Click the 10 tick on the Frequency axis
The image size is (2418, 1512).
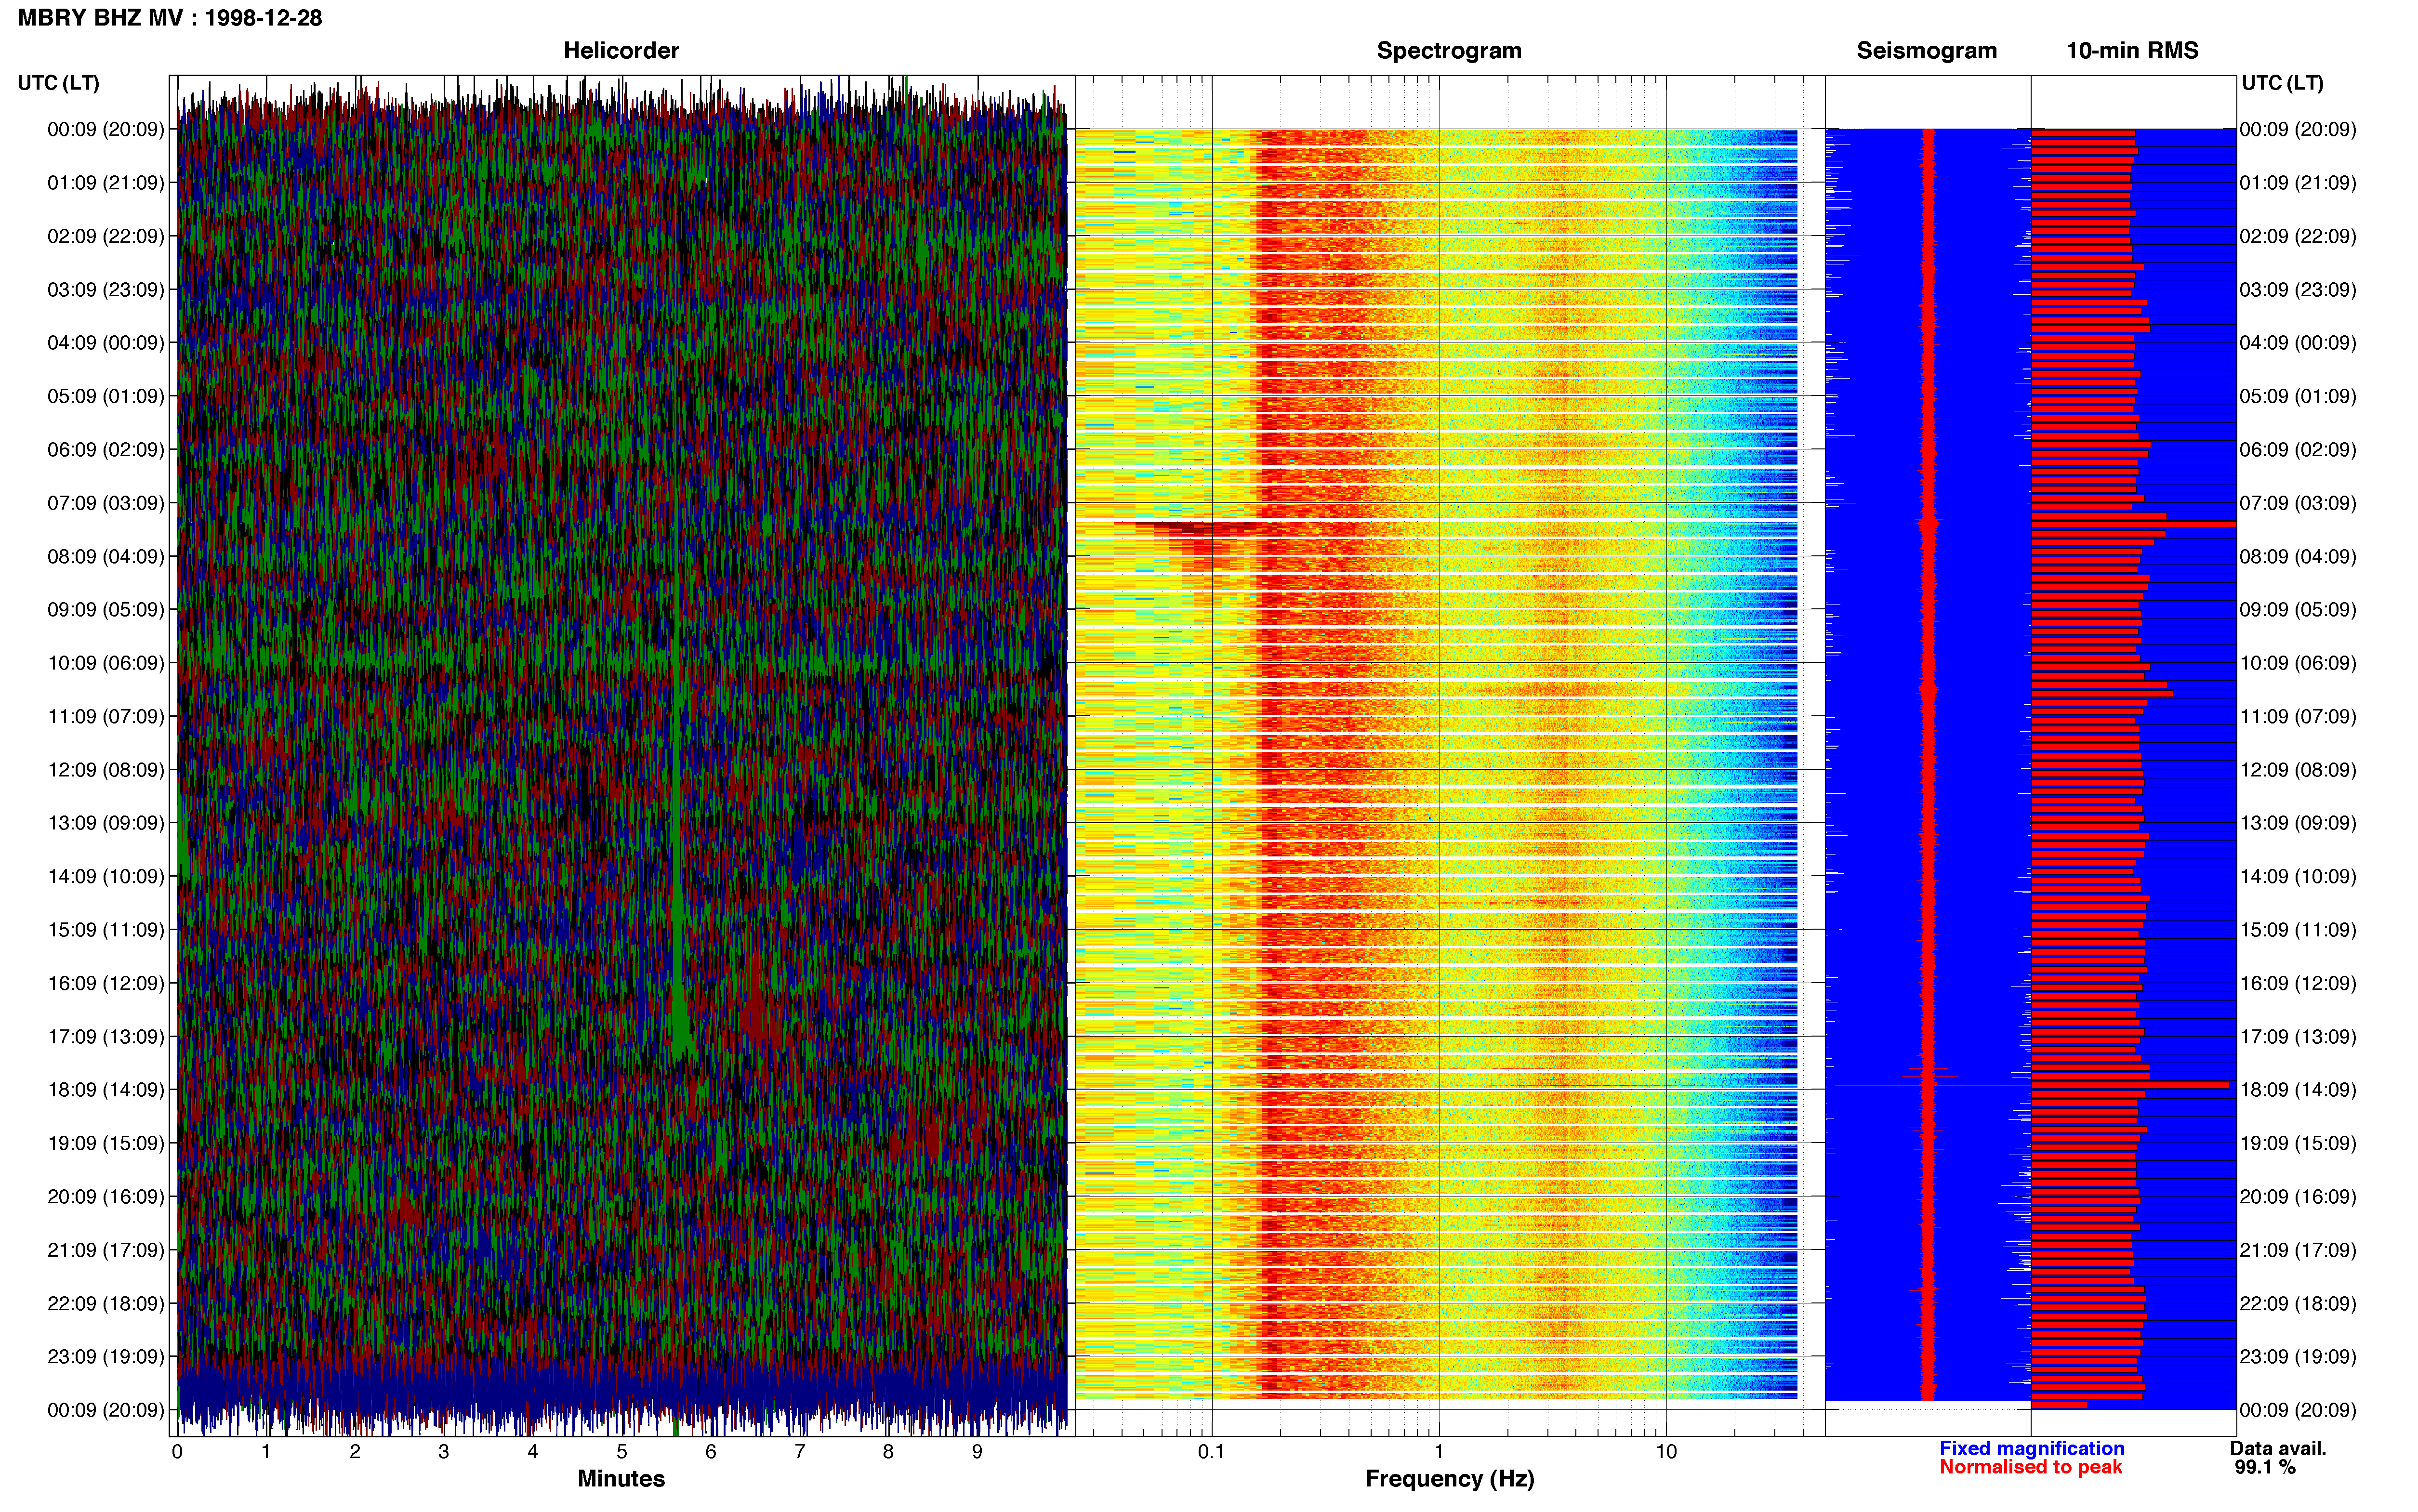[x=1666, y=1452]
